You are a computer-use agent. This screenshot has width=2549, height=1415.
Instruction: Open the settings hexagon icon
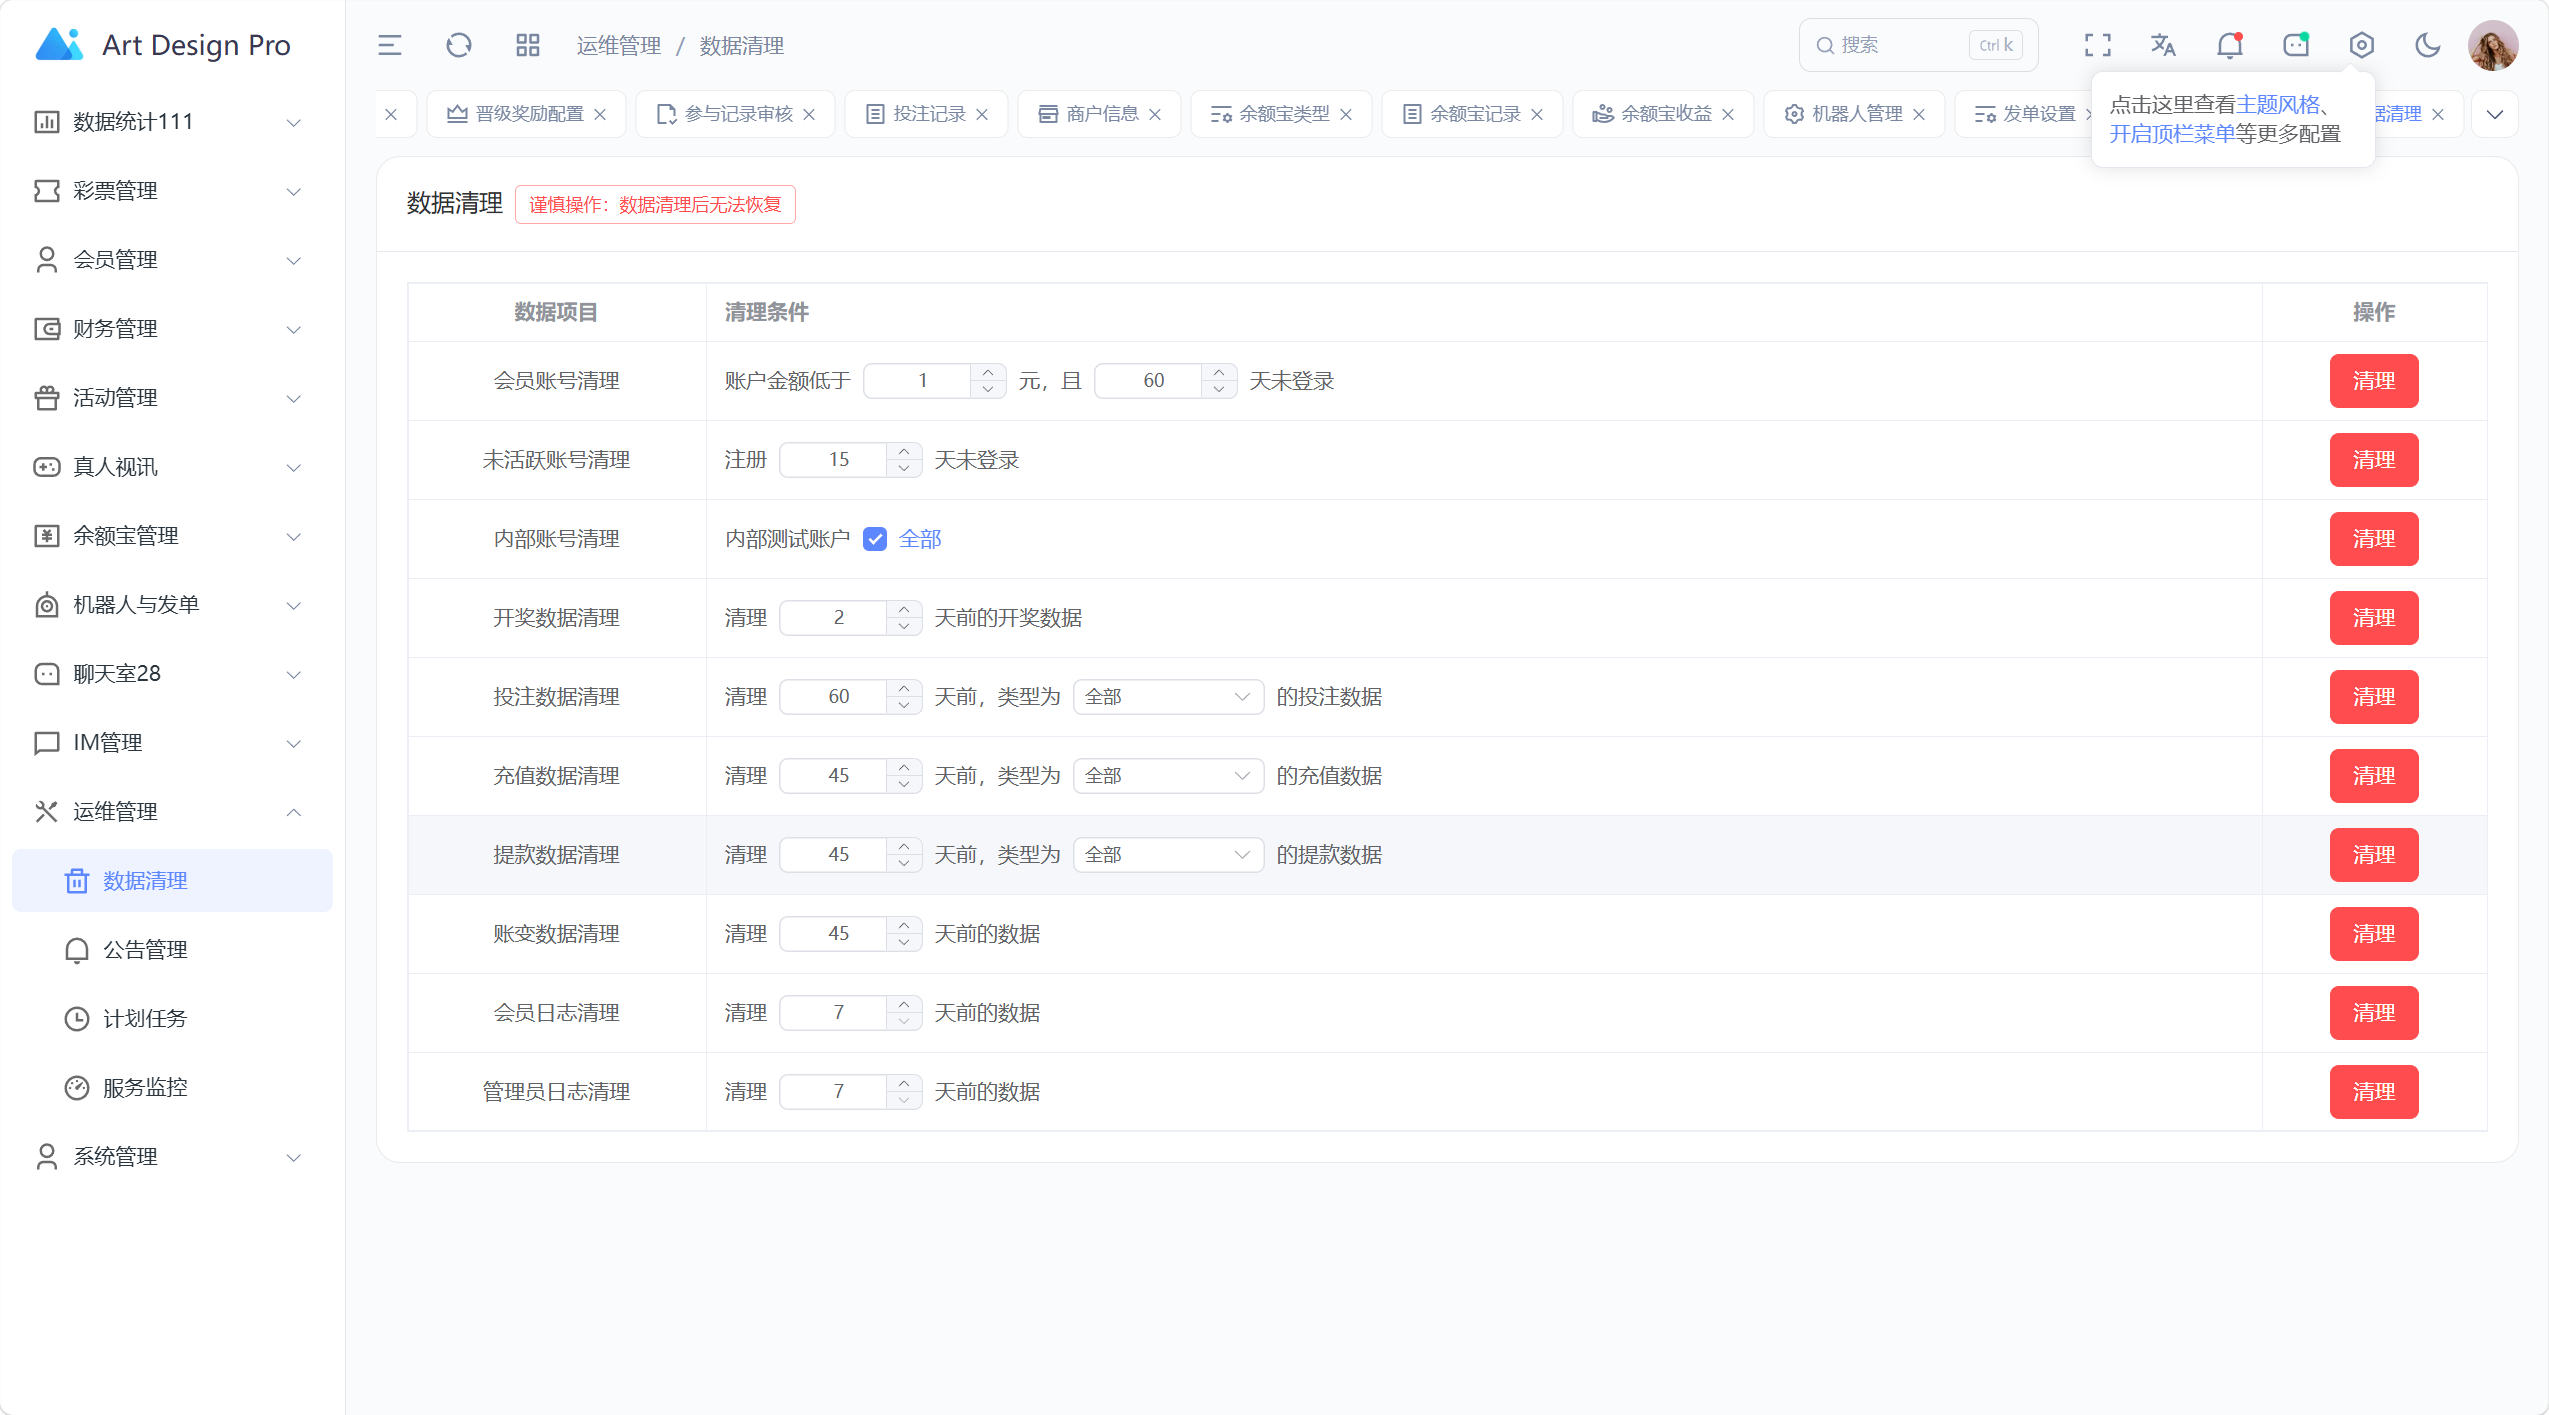click(x=2362, y=45)
